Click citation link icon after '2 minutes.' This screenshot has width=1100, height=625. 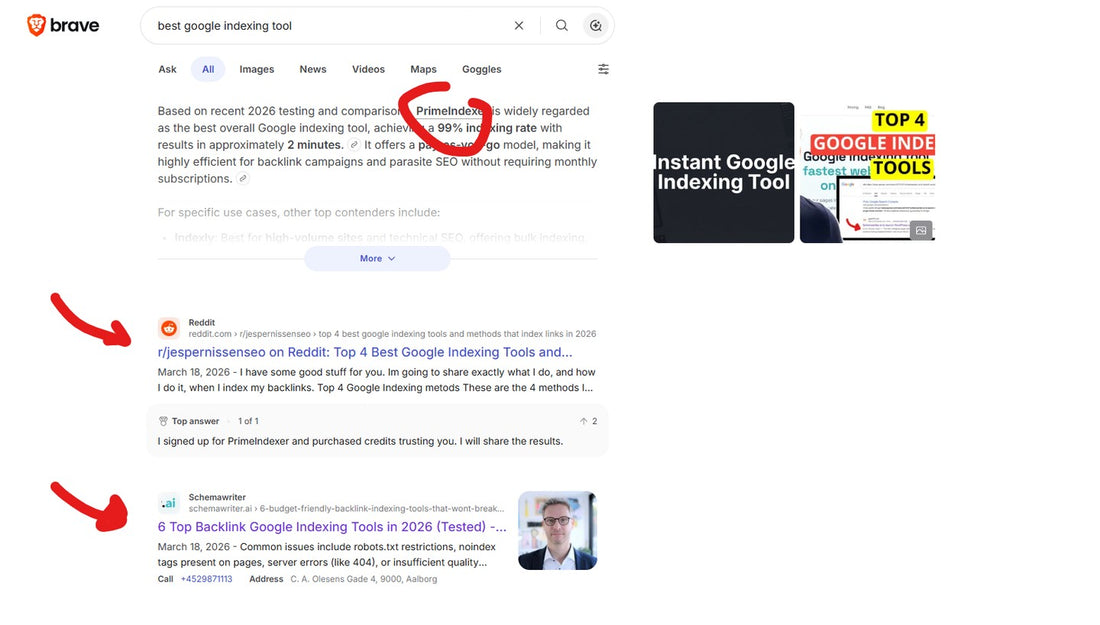[354, 145]
